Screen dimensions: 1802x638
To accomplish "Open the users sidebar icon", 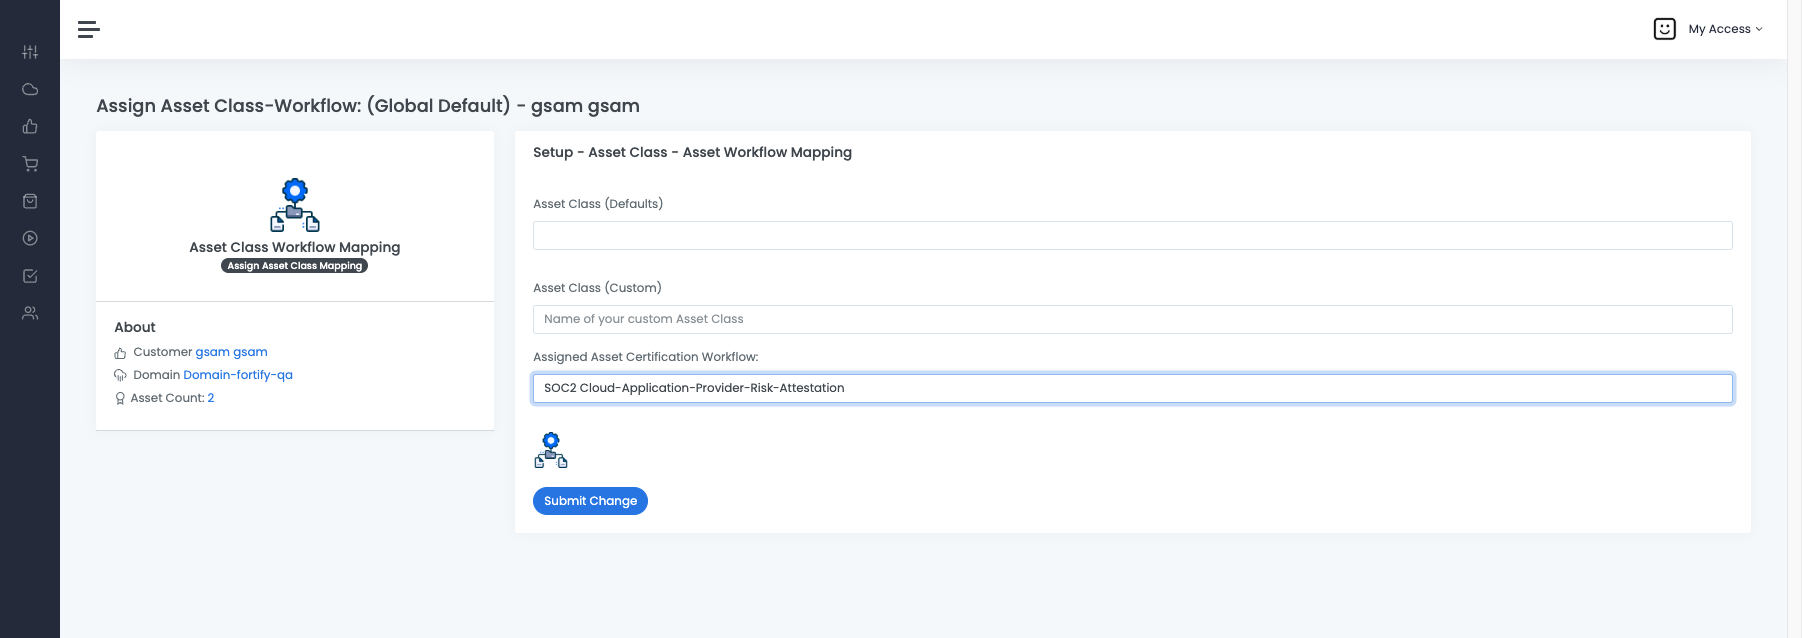I will tap(30, 313).
